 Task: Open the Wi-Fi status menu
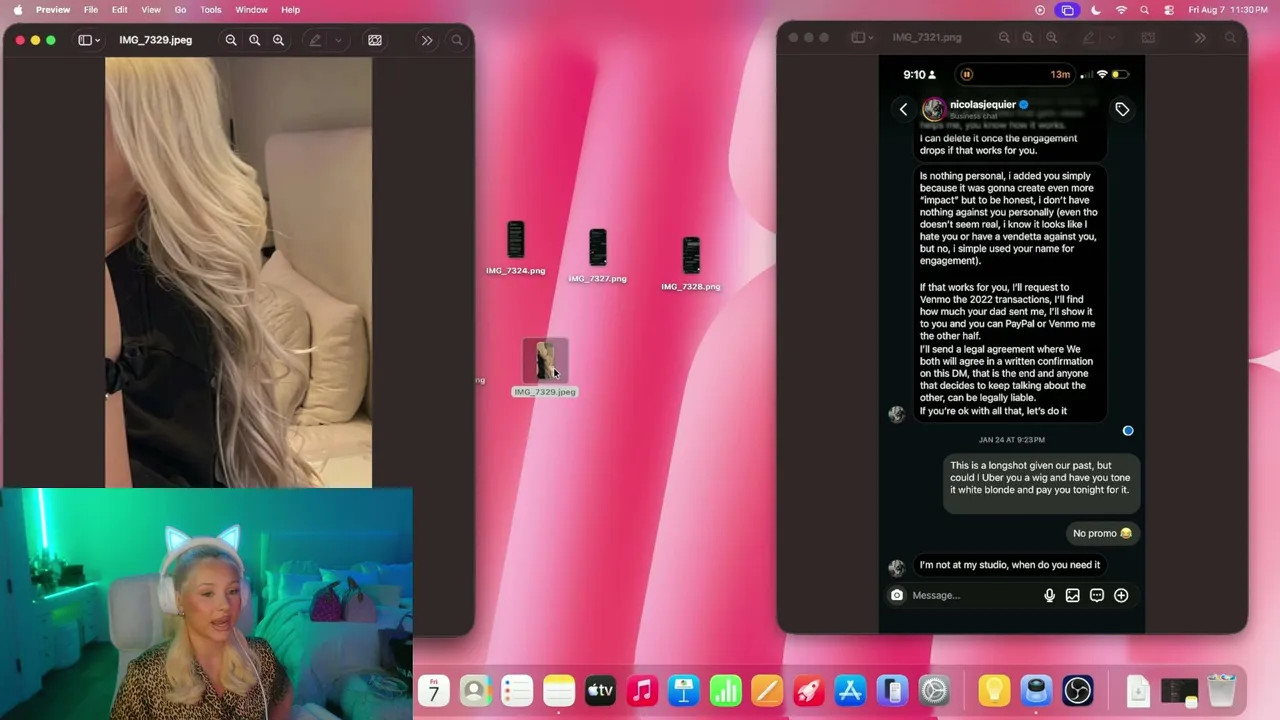point(1121,10)
